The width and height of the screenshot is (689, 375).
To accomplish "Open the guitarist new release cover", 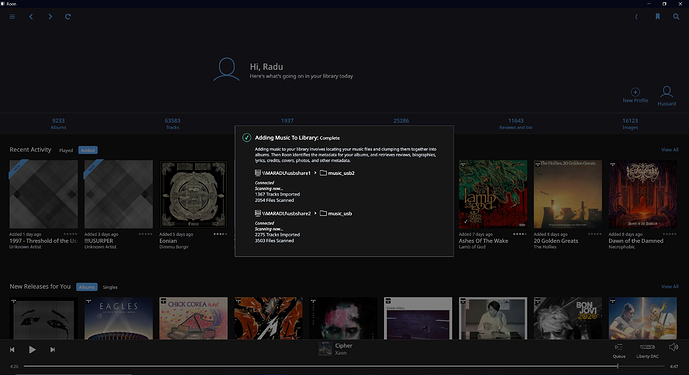I will [x=643, y=318].
